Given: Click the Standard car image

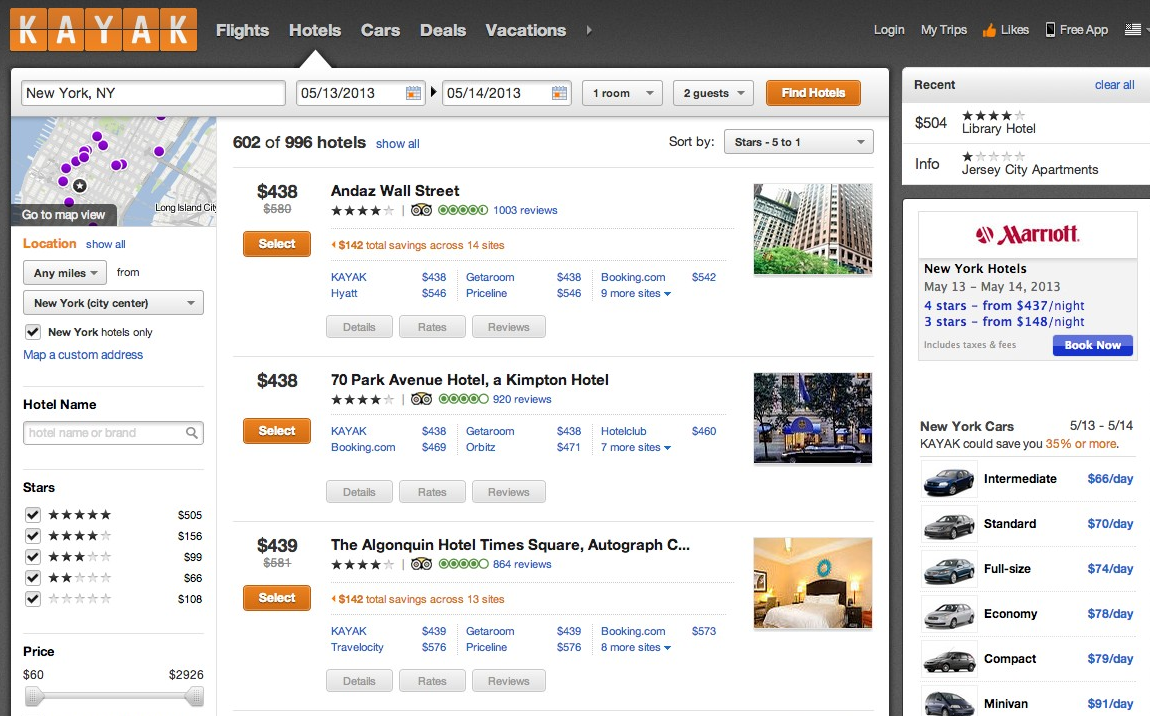Looking at the screenshot, I should coord(949,525).
